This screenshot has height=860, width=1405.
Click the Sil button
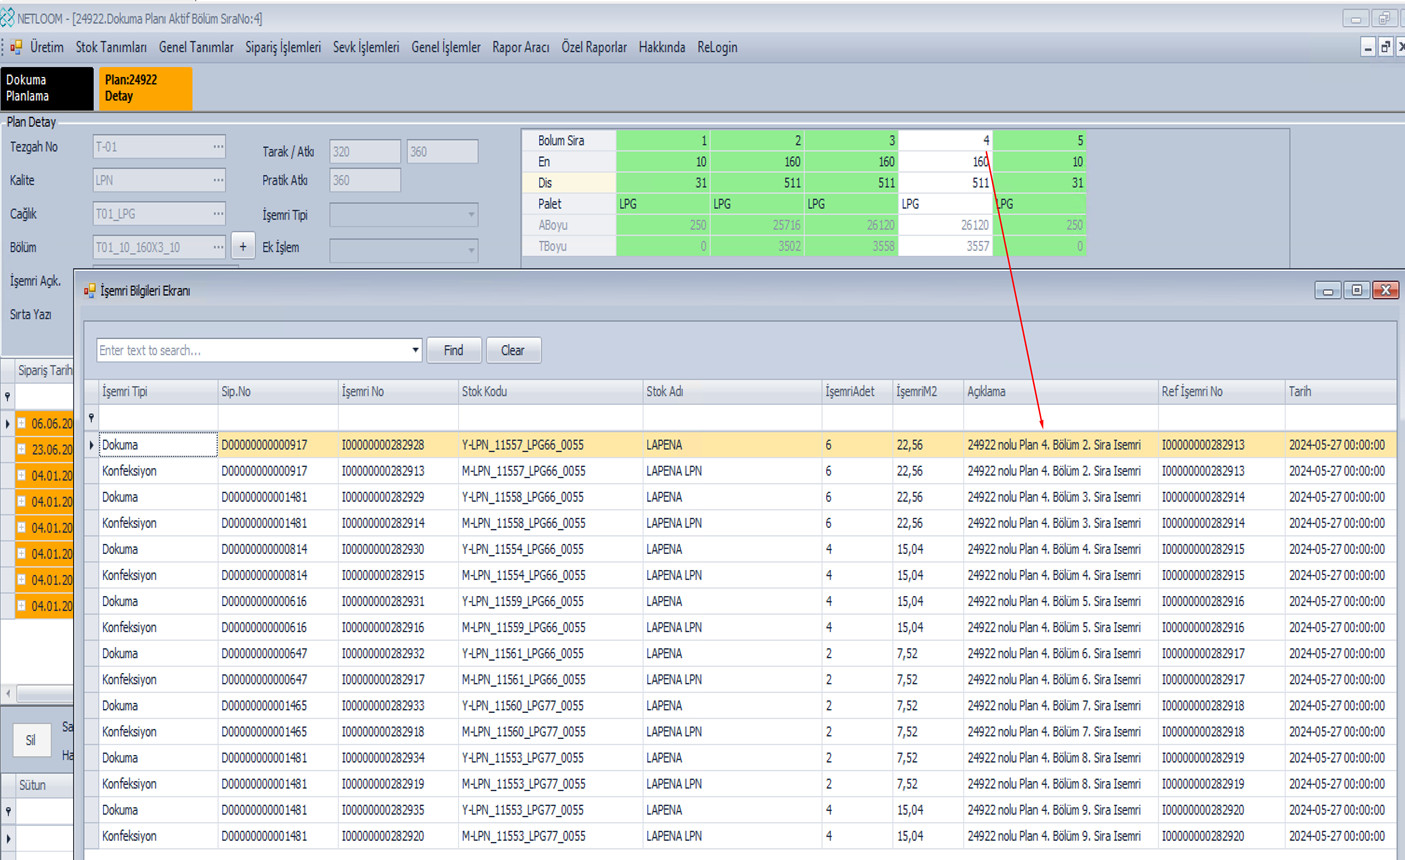point(31,740)
